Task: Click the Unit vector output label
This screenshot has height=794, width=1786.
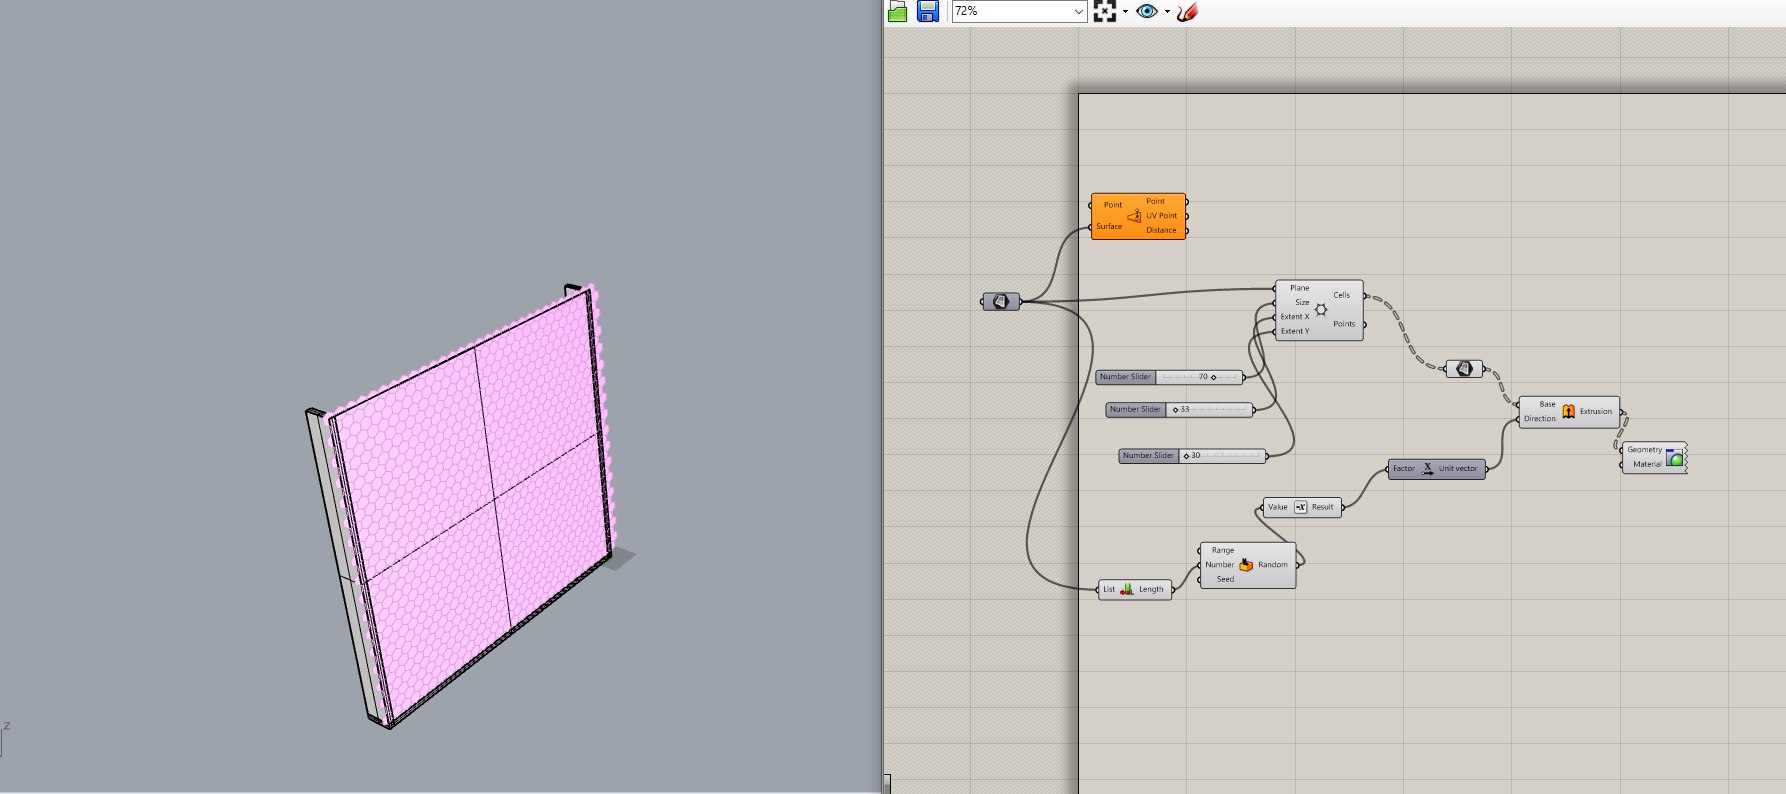Action: point(1458,468)
